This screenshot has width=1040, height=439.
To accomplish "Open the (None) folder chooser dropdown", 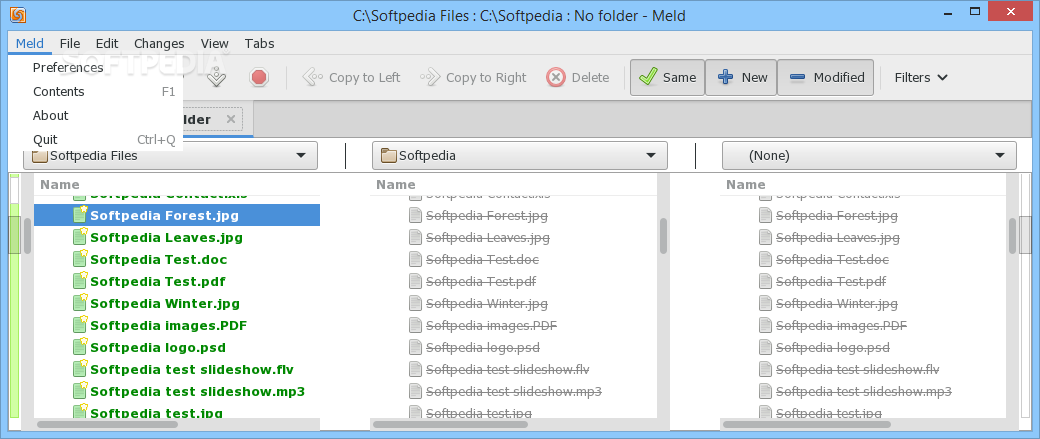I will (869, 156).
